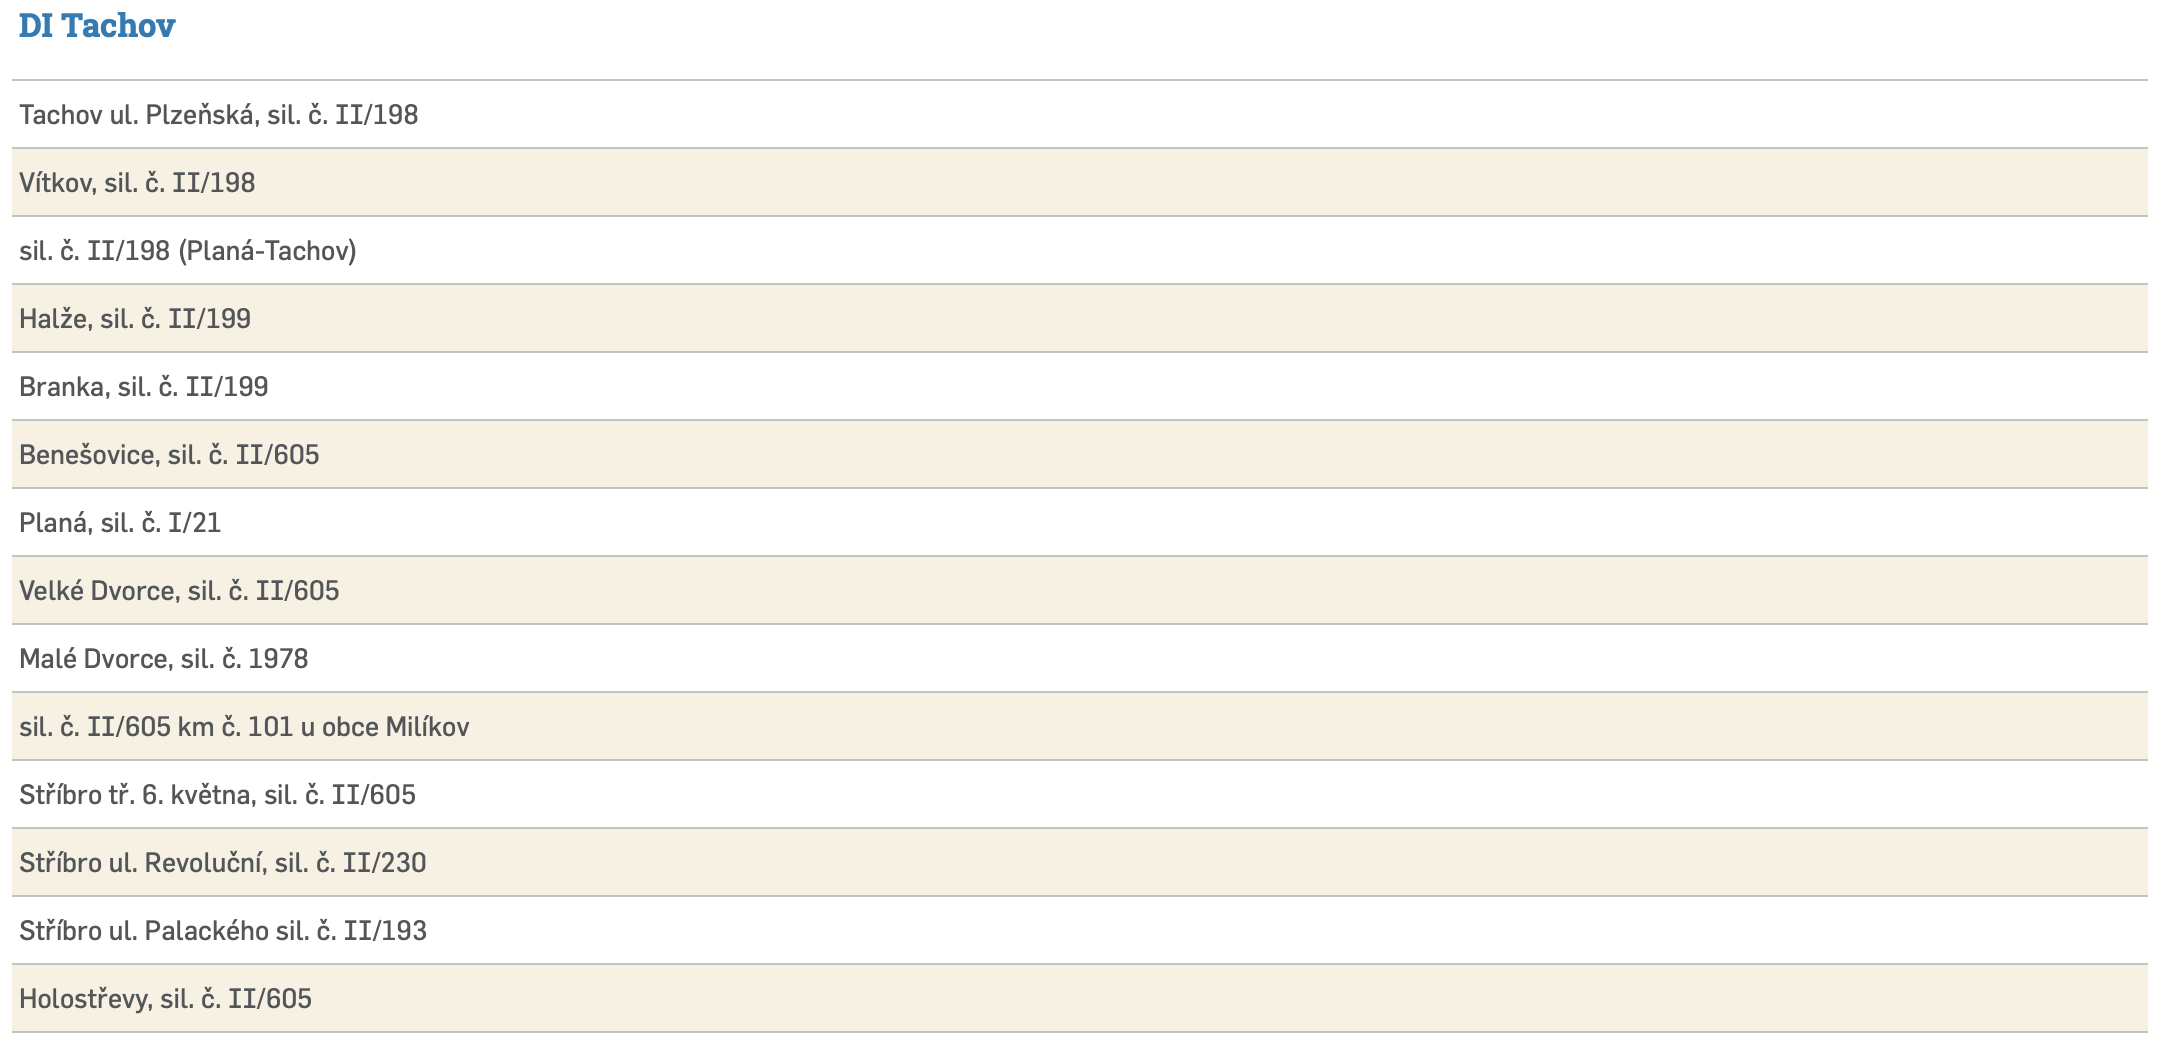
Task: Select the Malé Dvorce entry
Action: coord(163,659)
